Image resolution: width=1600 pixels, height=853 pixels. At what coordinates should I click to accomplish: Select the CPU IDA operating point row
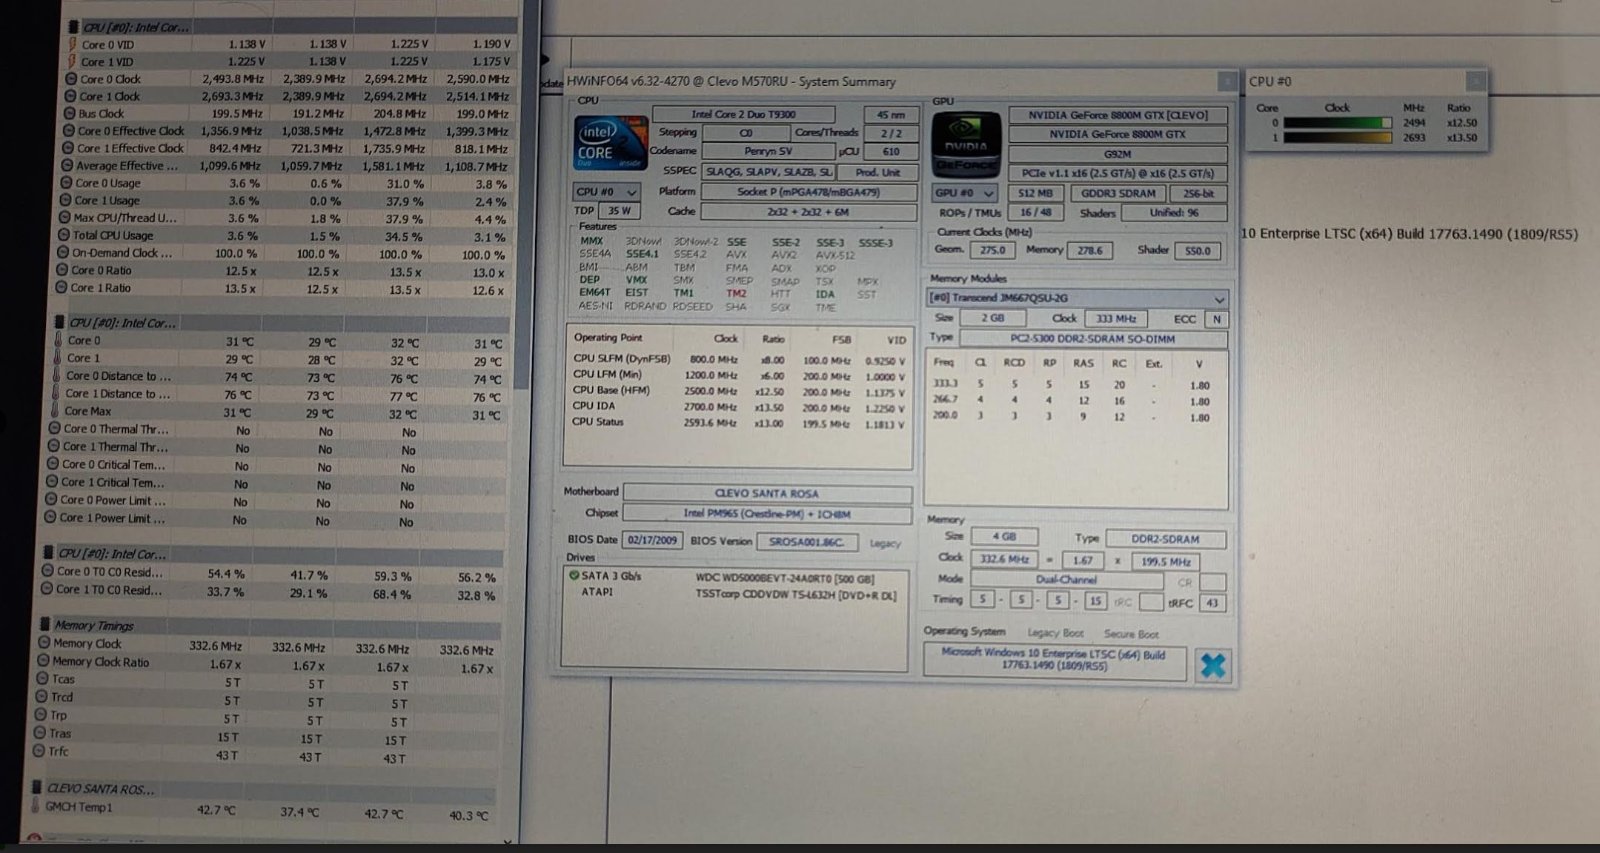tap(738, 406)
